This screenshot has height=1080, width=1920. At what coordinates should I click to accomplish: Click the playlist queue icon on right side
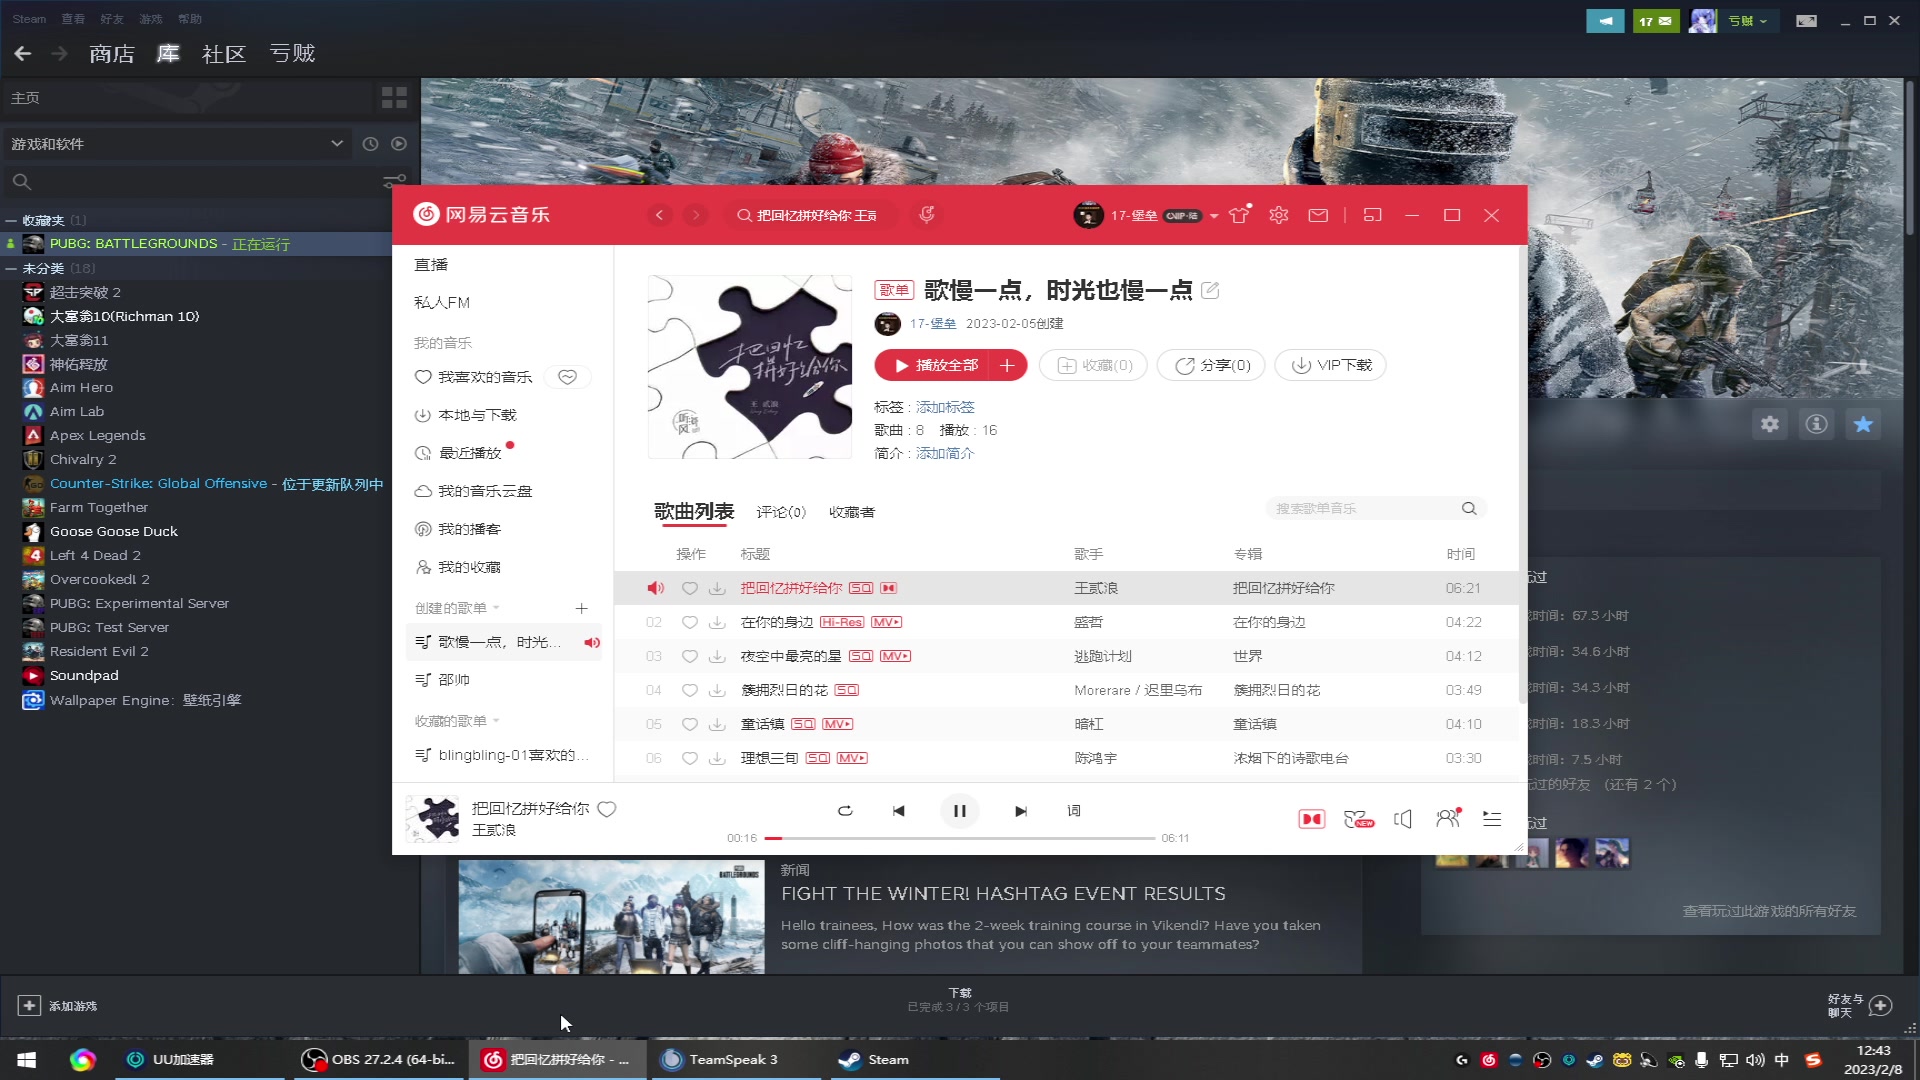tap(1493, 819)
